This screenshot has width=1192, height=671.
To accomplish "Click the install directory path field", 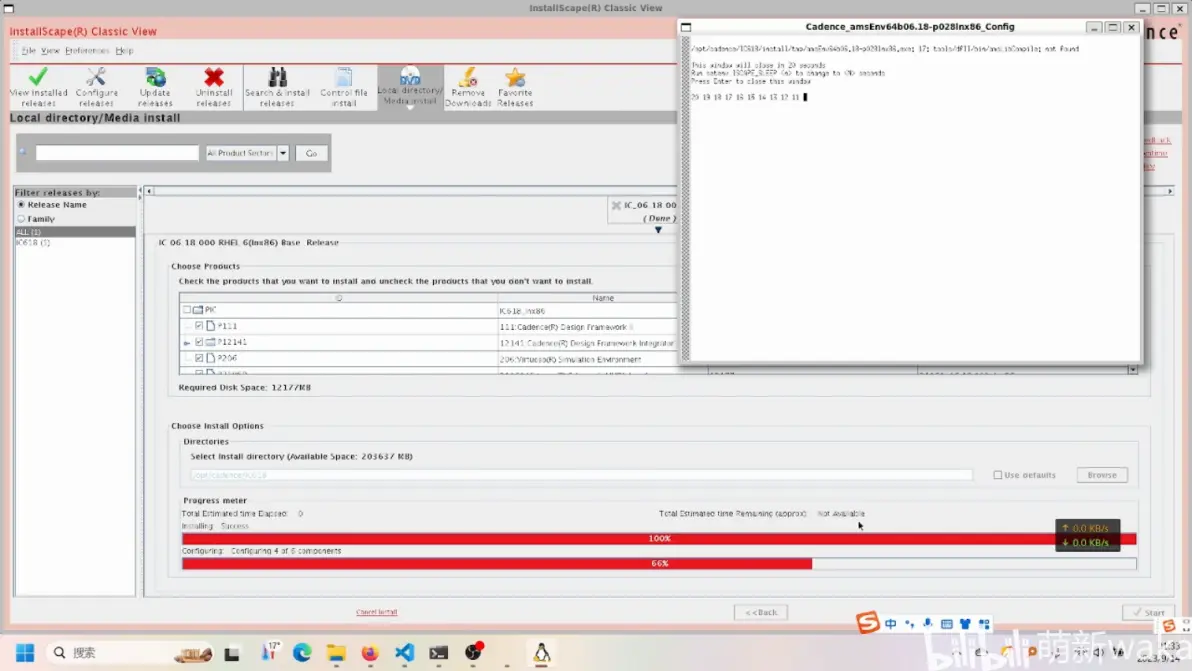I will [581, 475].
